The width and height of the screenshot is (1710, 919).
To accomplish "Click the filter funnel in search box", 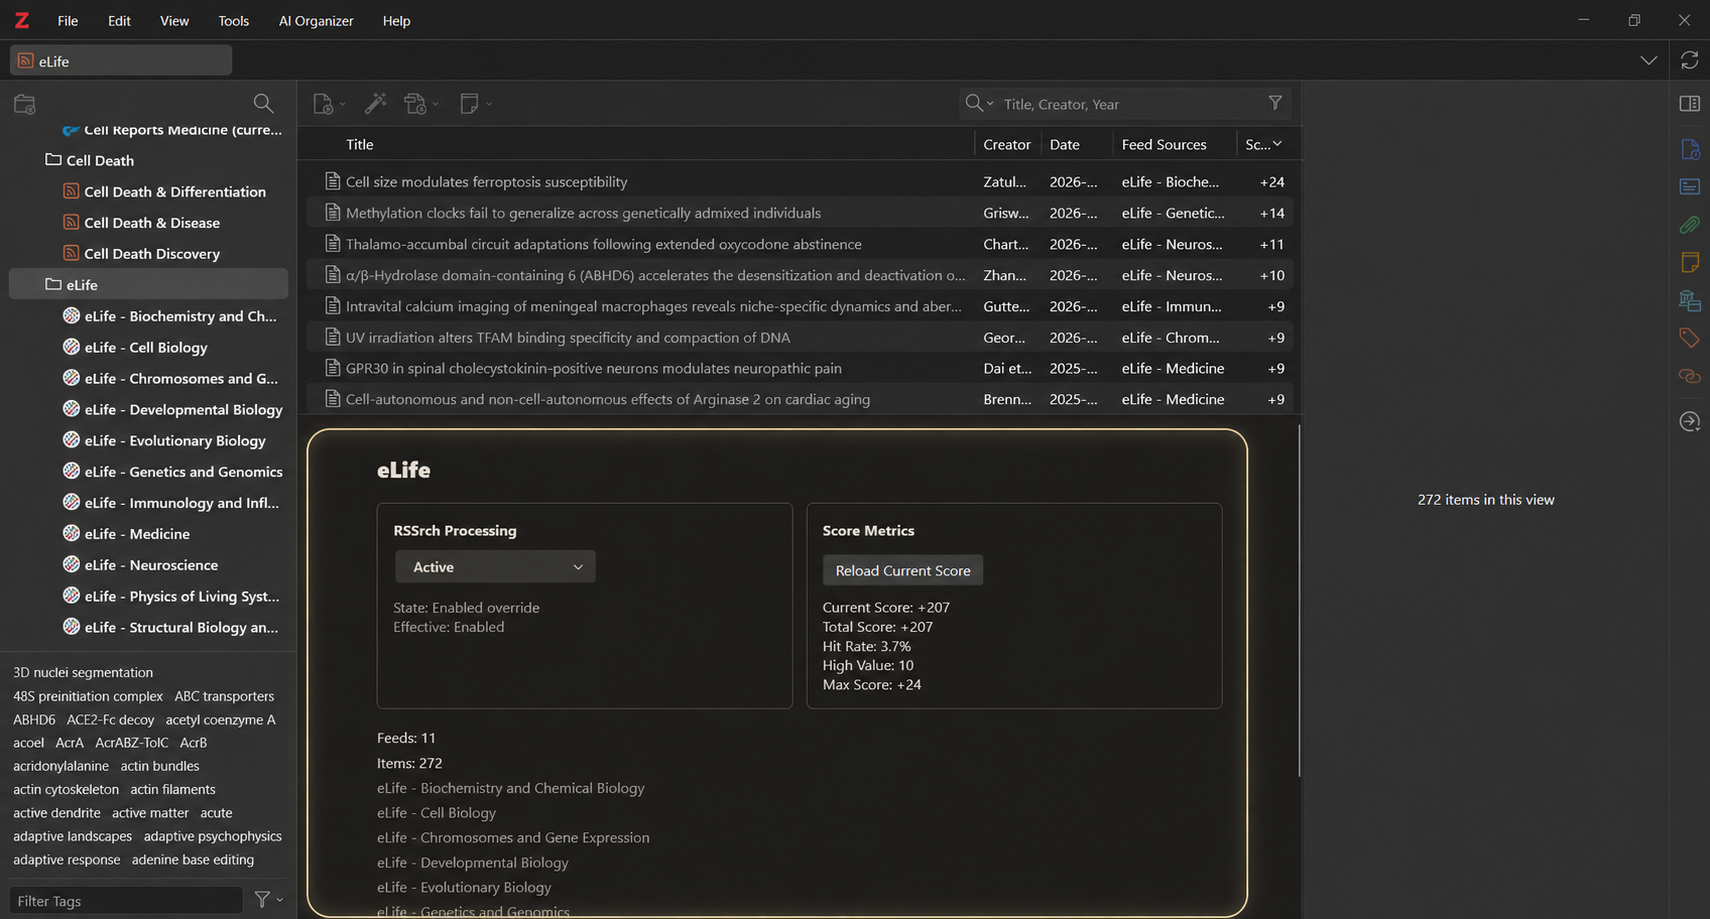I will click(1275, 103).
